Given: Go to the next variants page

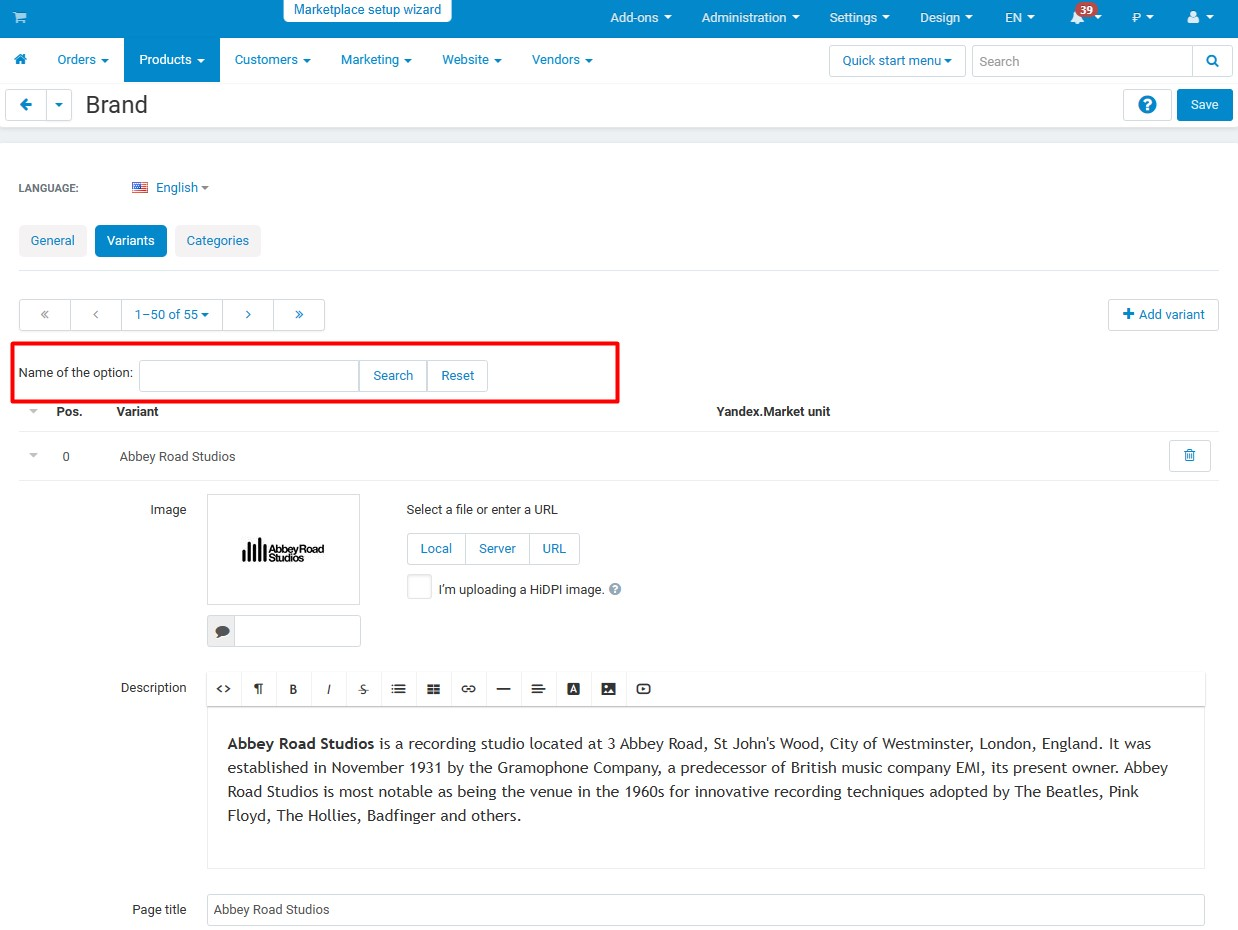Looking at the screenshot, I should 248,314.
